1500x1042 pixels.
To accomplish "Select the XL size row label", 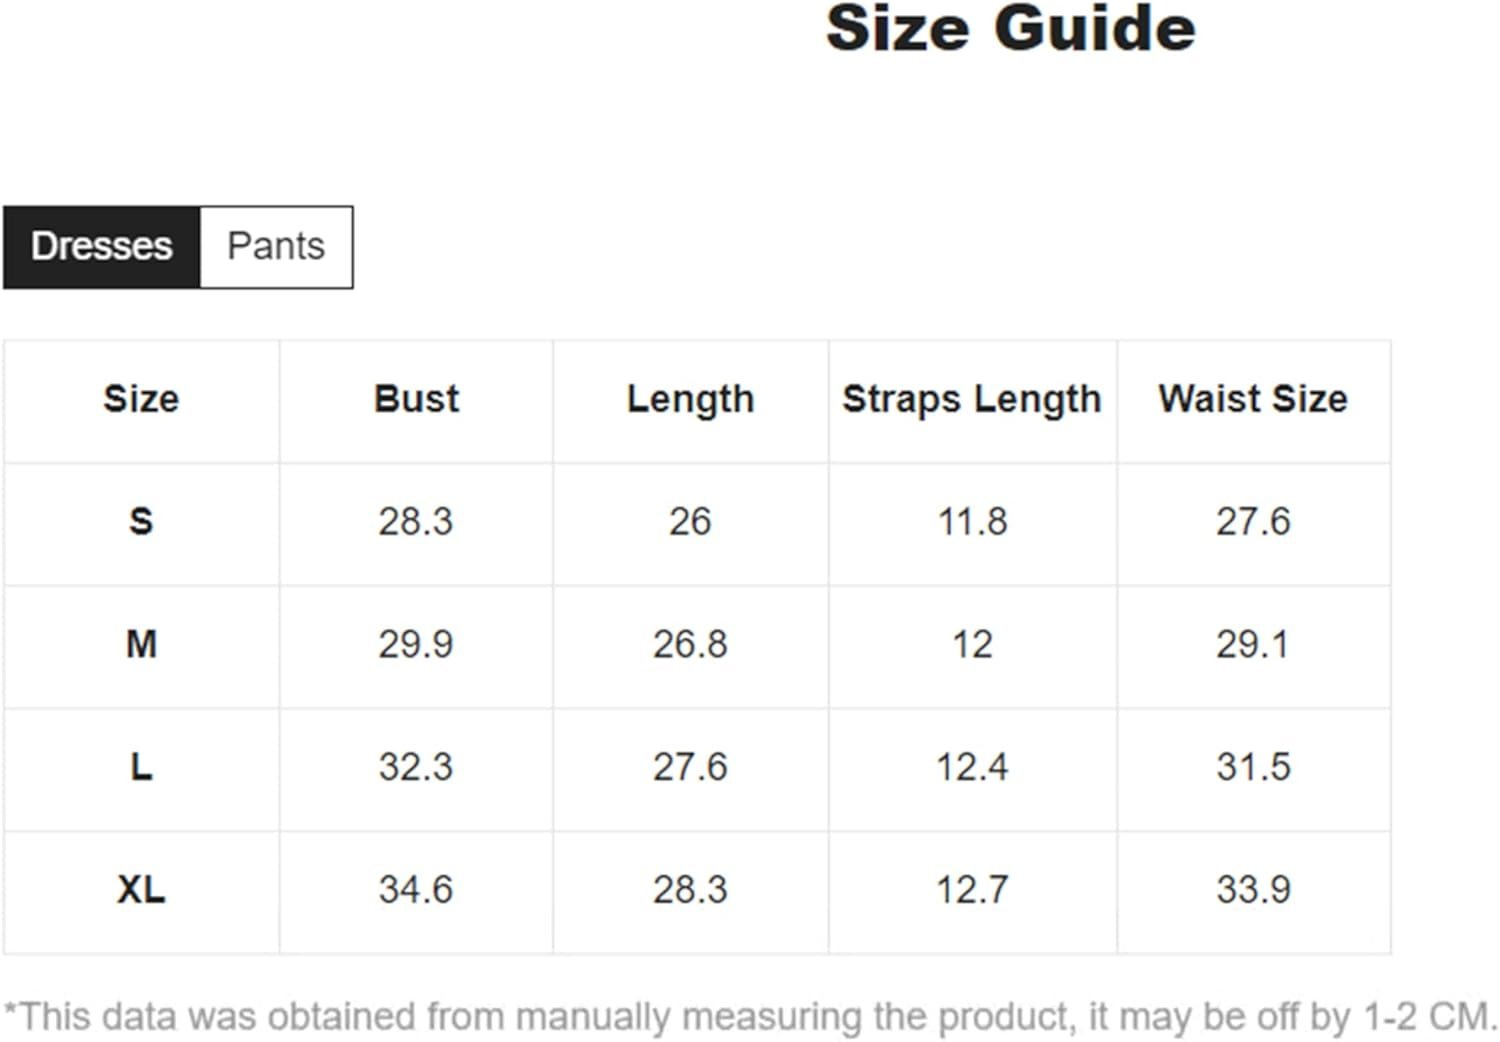I will [x=141, y=890].
